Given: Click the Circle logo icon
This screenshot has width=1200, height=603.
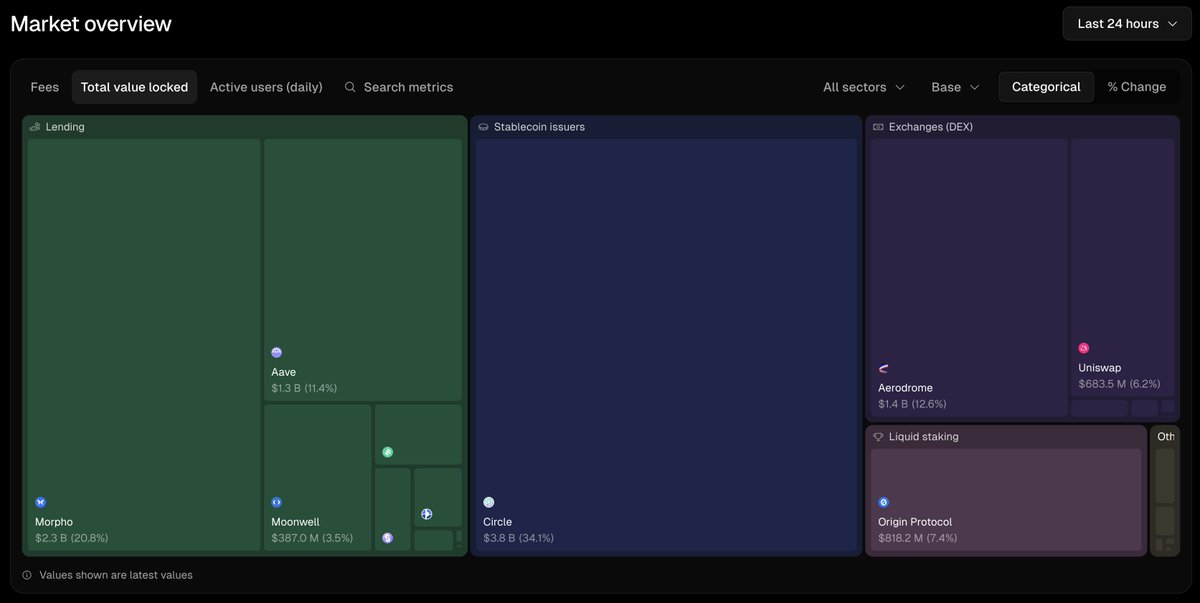Looking at the screenshot, I should point(489,502).
